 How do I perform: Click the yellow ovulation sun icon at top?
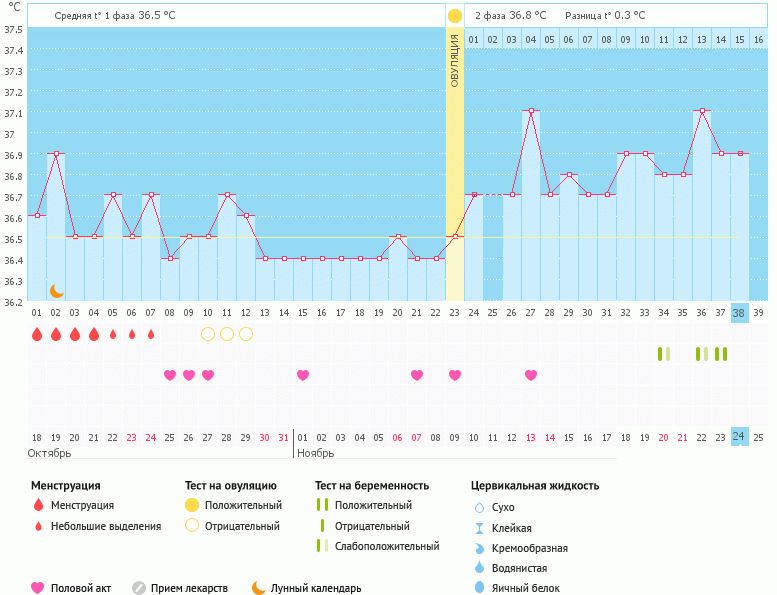[x=455, y=16]
